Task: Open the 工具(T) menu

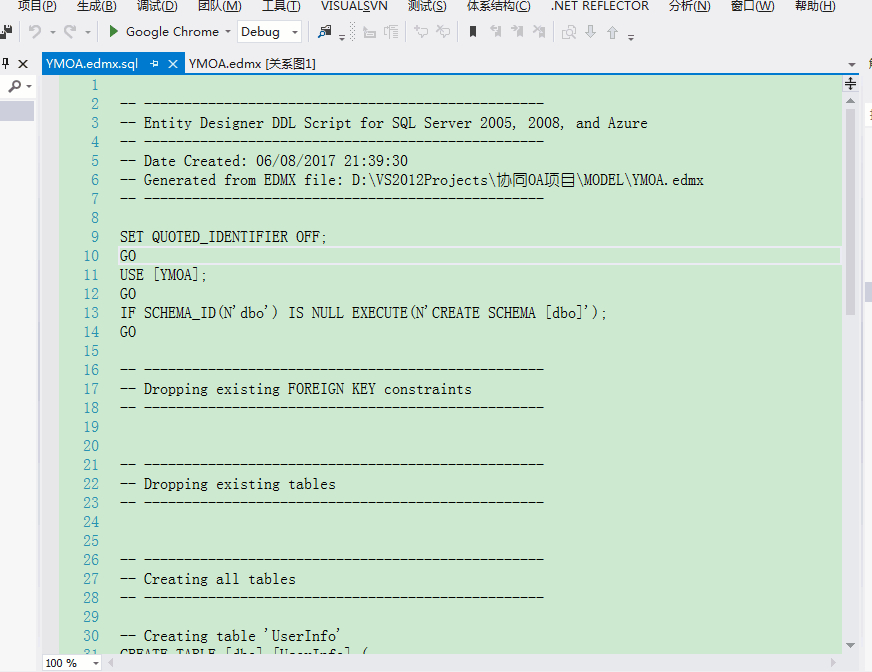Action: (x=281, y=6)
